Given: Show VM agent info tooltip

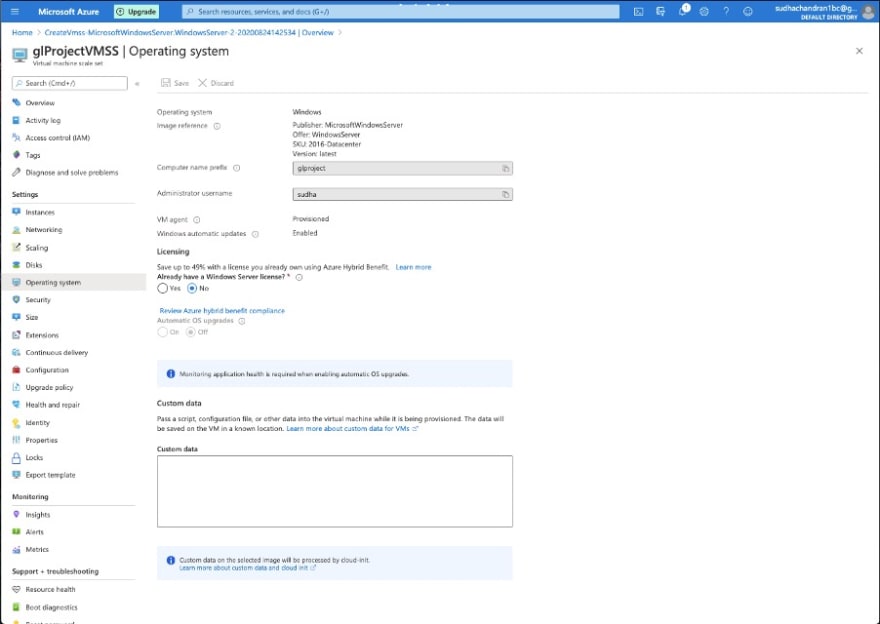Looking at the screenshot, I should coord(197,220).
